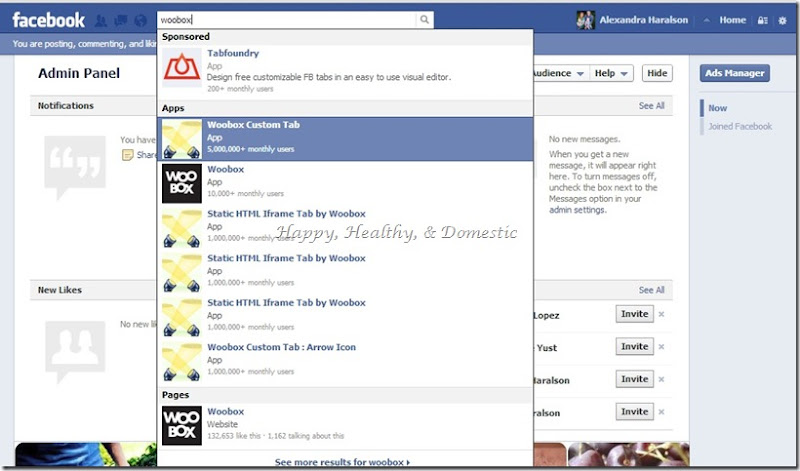Click the sticky note Share icon

coord(128,155)
